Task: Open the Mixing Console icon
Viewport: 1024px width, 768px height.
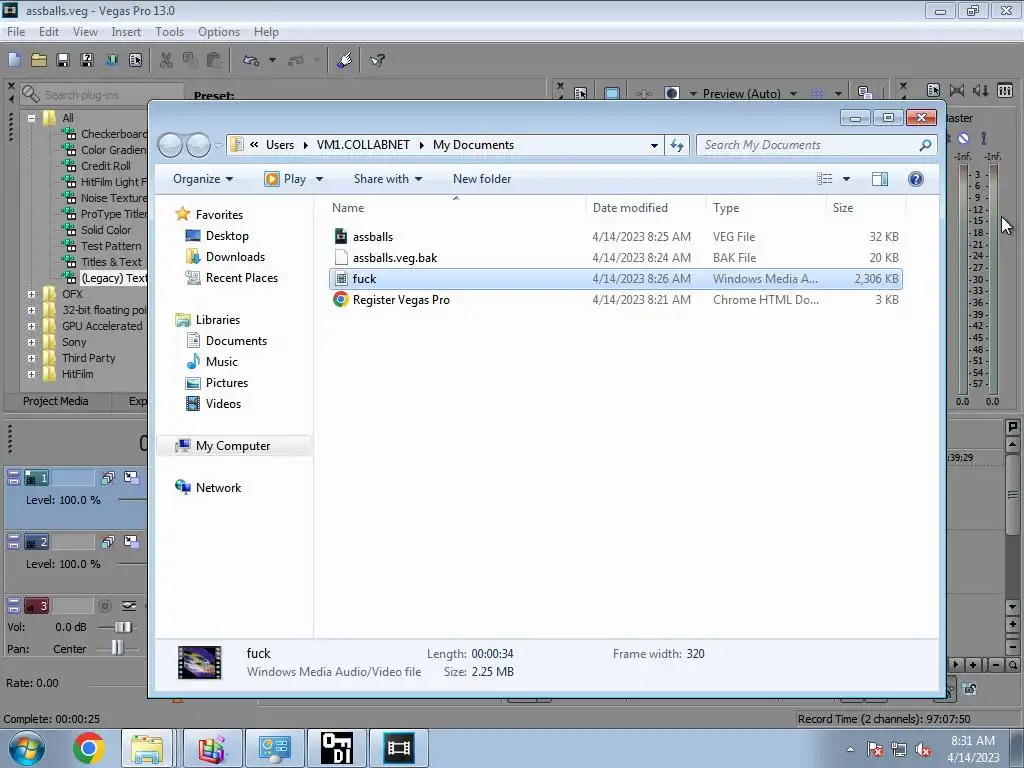Action: pyautogui.click(x=1005, y=90)
